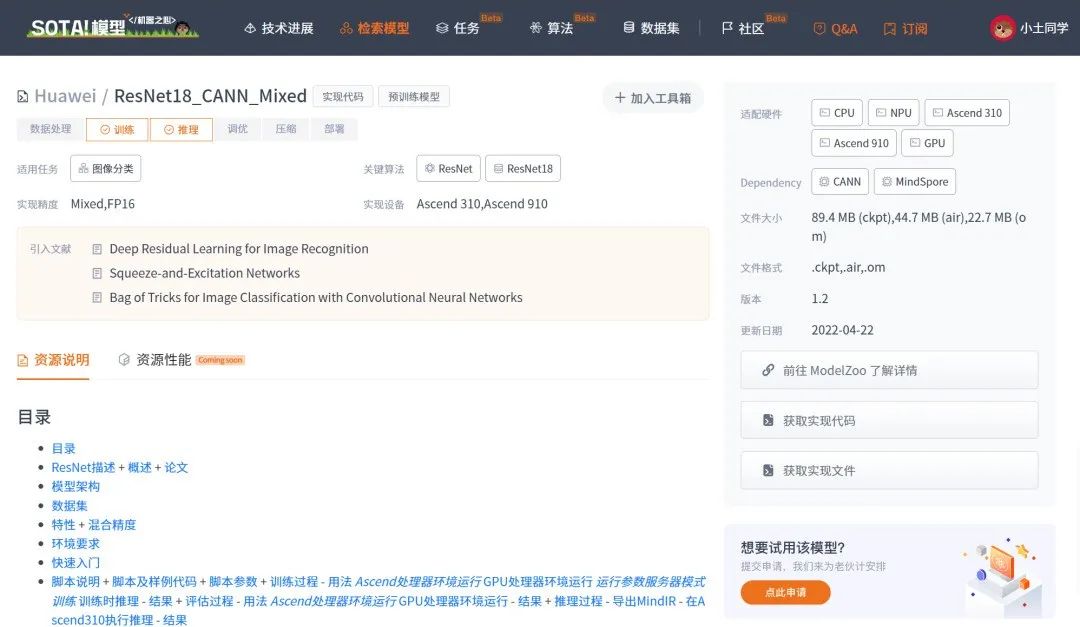Open the 订阅 page

point(905,28)
